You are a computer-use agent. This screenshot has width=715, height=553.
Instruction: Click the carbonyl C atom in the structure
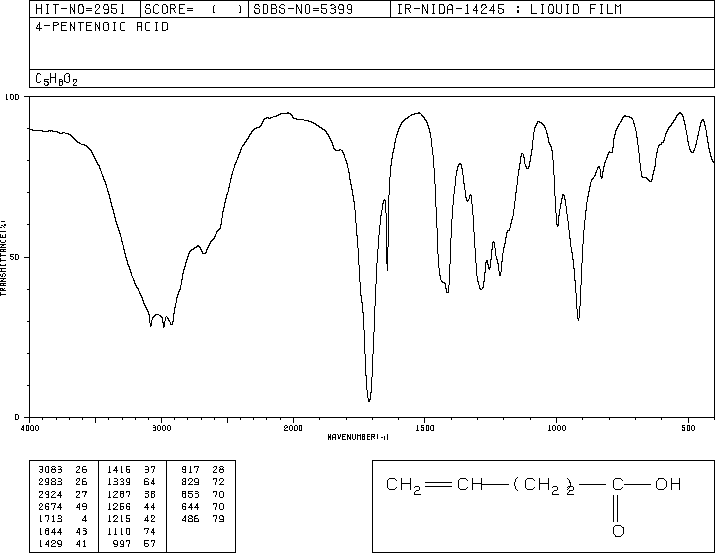coord(617,484)
